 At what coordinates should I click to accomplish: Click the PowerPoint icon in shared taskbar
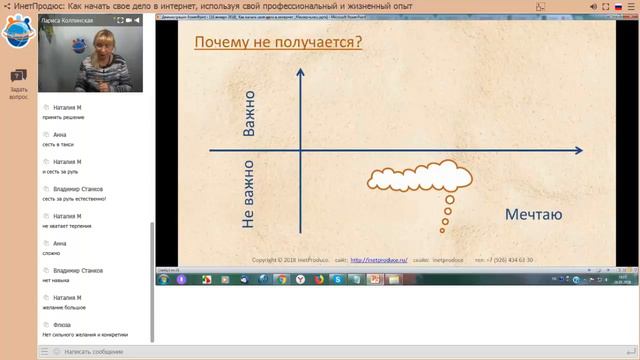(375, 279)
